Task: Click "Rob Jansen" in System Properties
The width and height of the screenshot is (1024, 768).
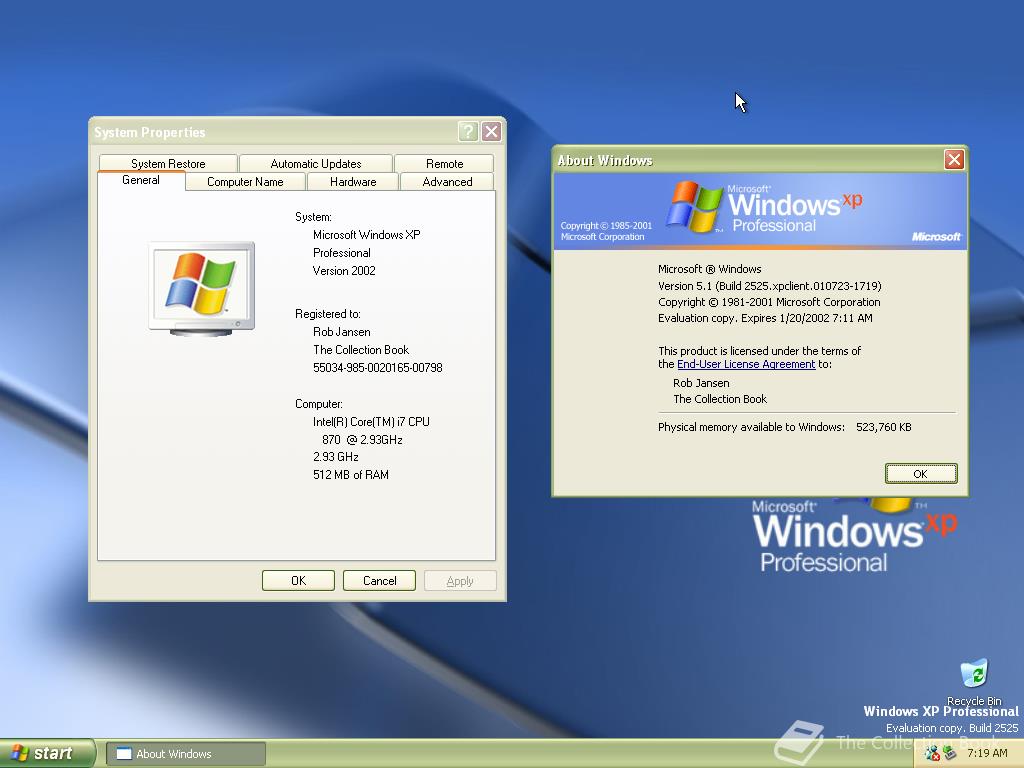Action: tap(342, 332)
